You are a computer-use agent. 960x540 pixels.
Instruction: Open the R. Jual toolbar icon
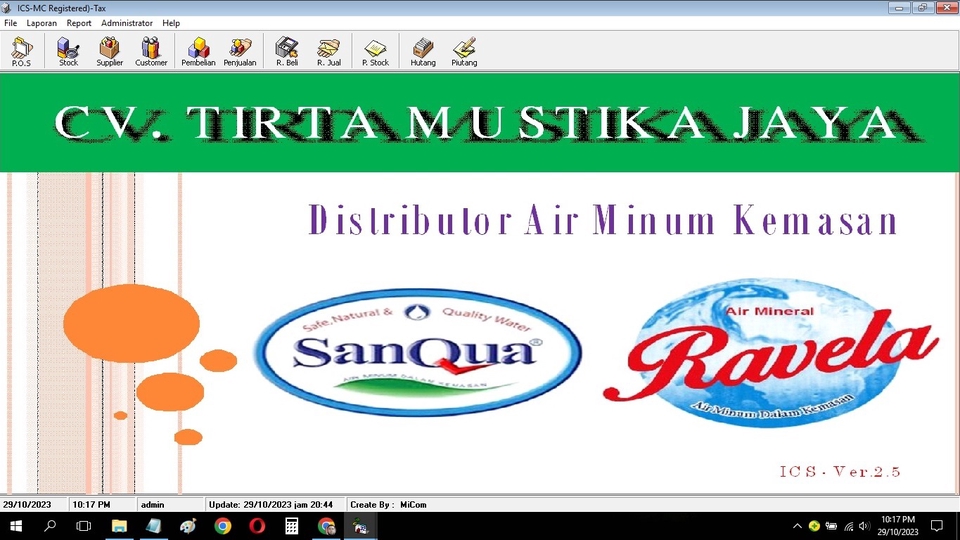pyautogui.click(x=329, y=51)
